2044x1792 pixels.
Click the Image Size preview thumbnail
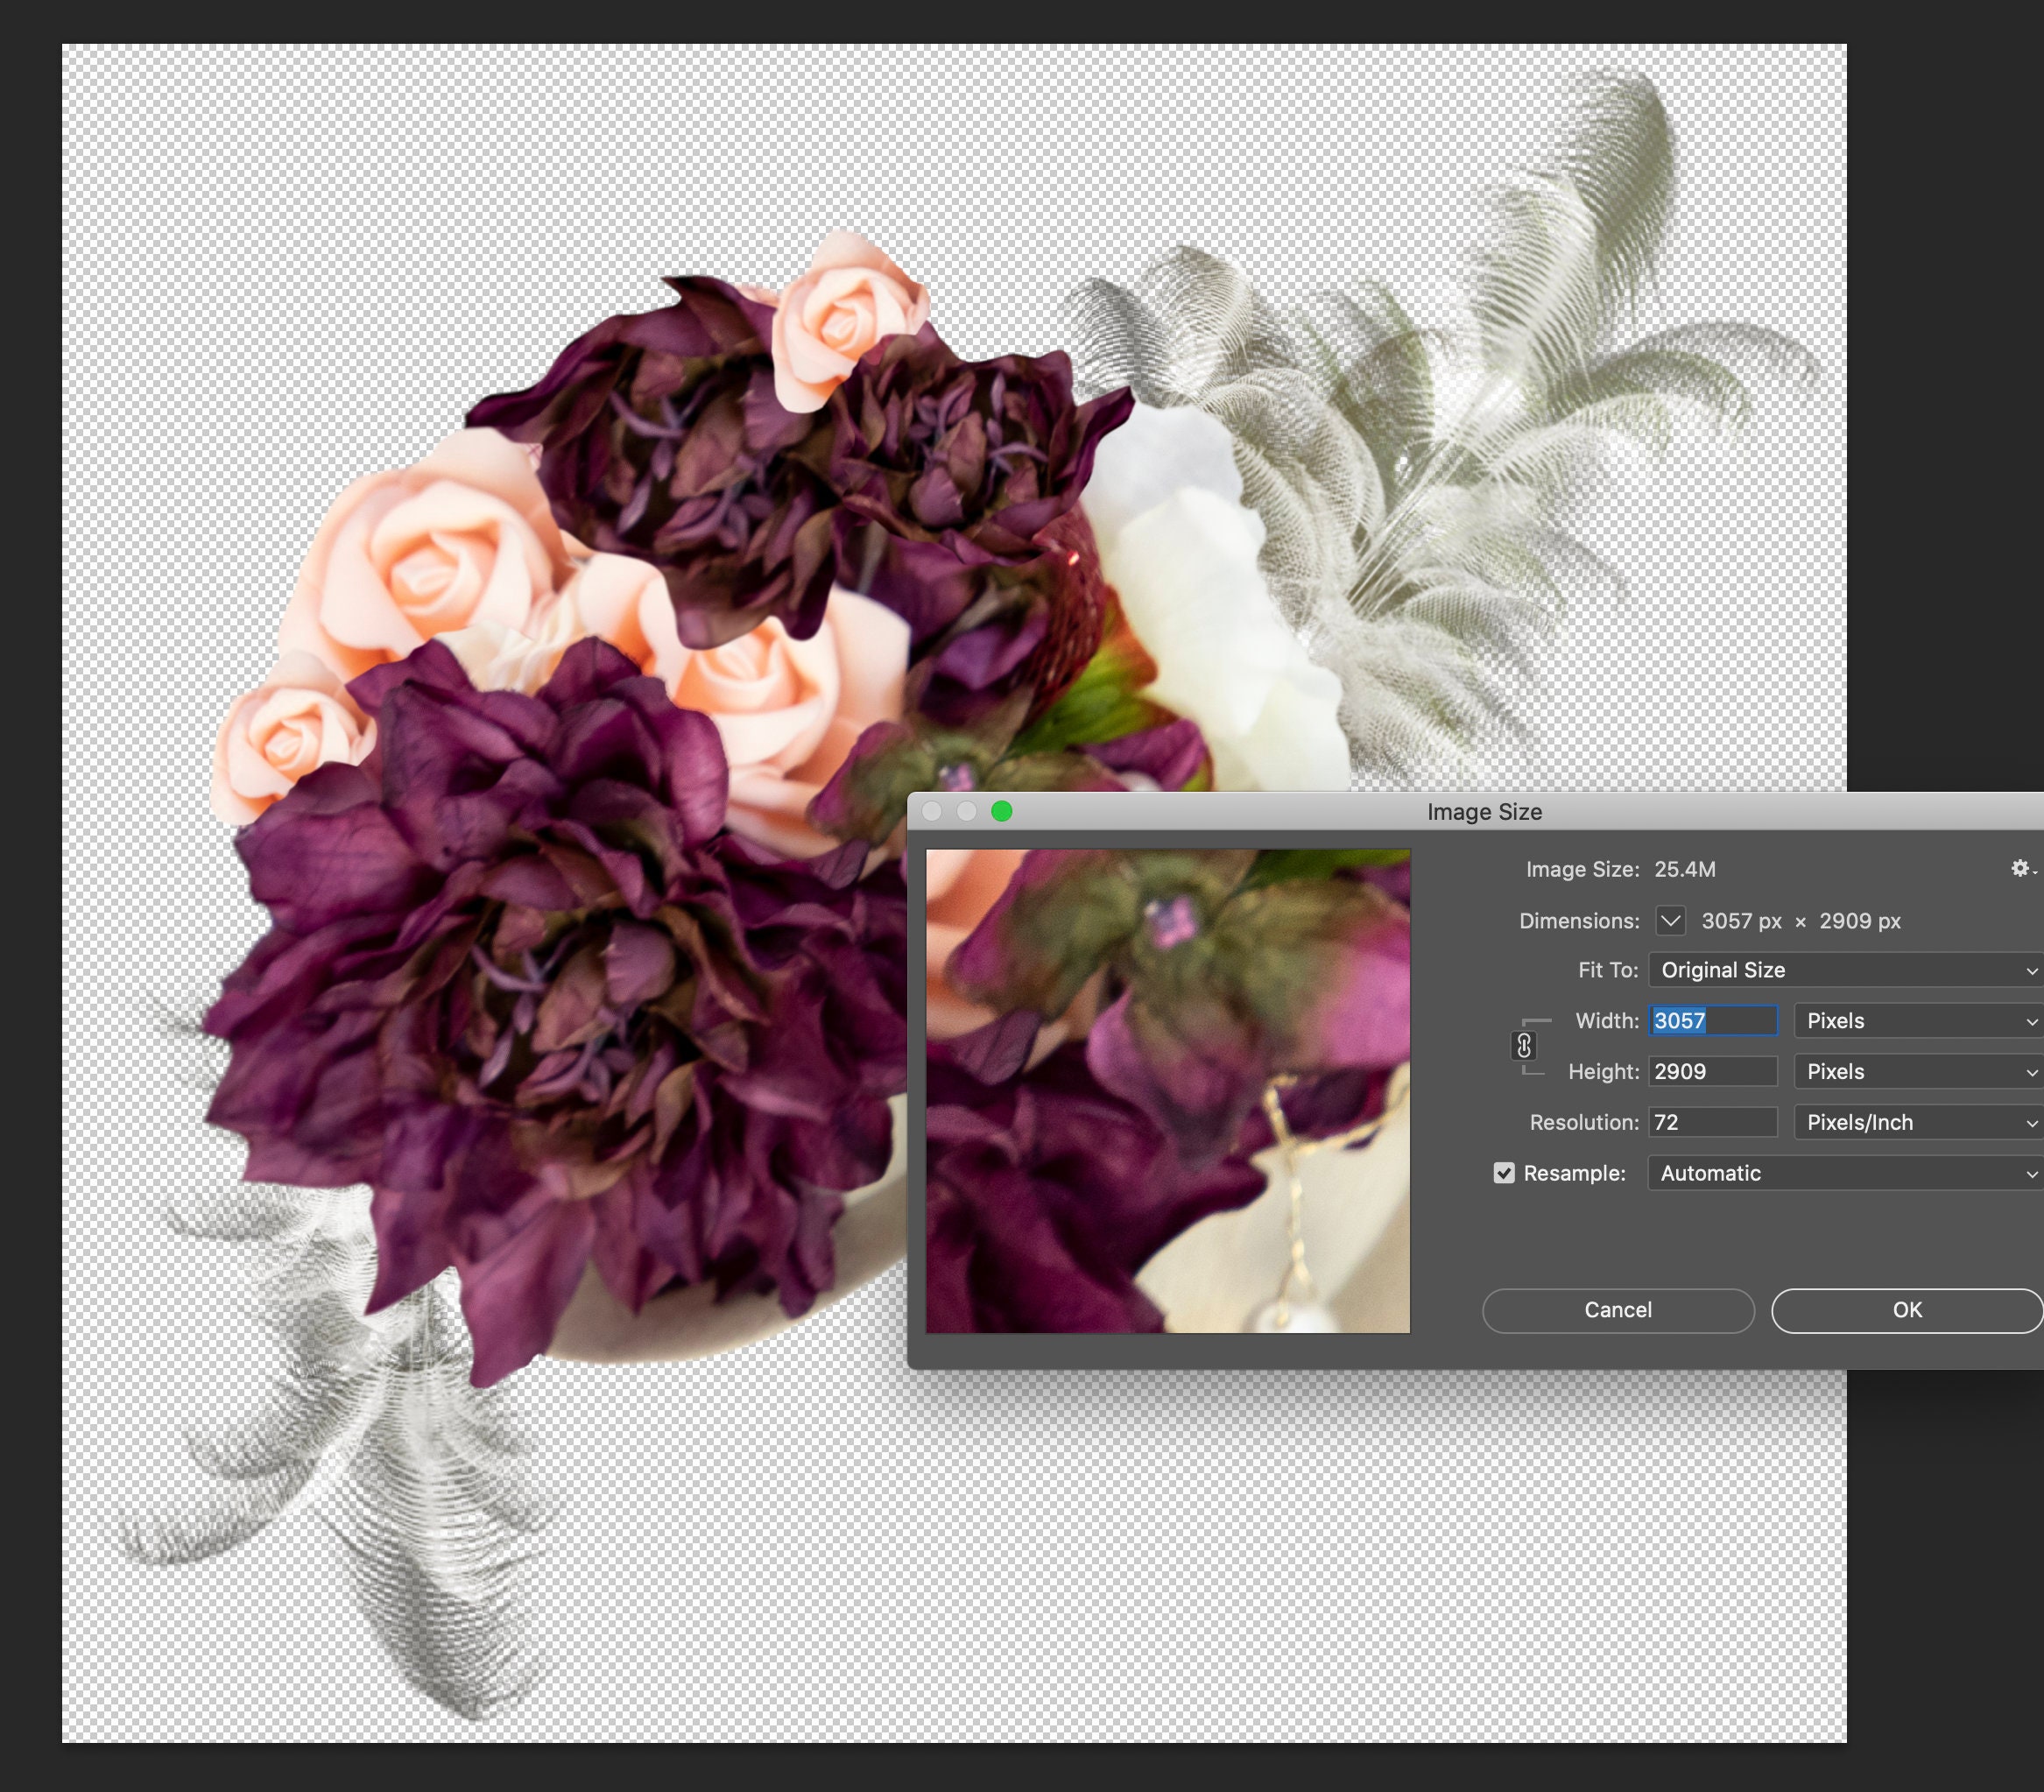point(1168,1091)
